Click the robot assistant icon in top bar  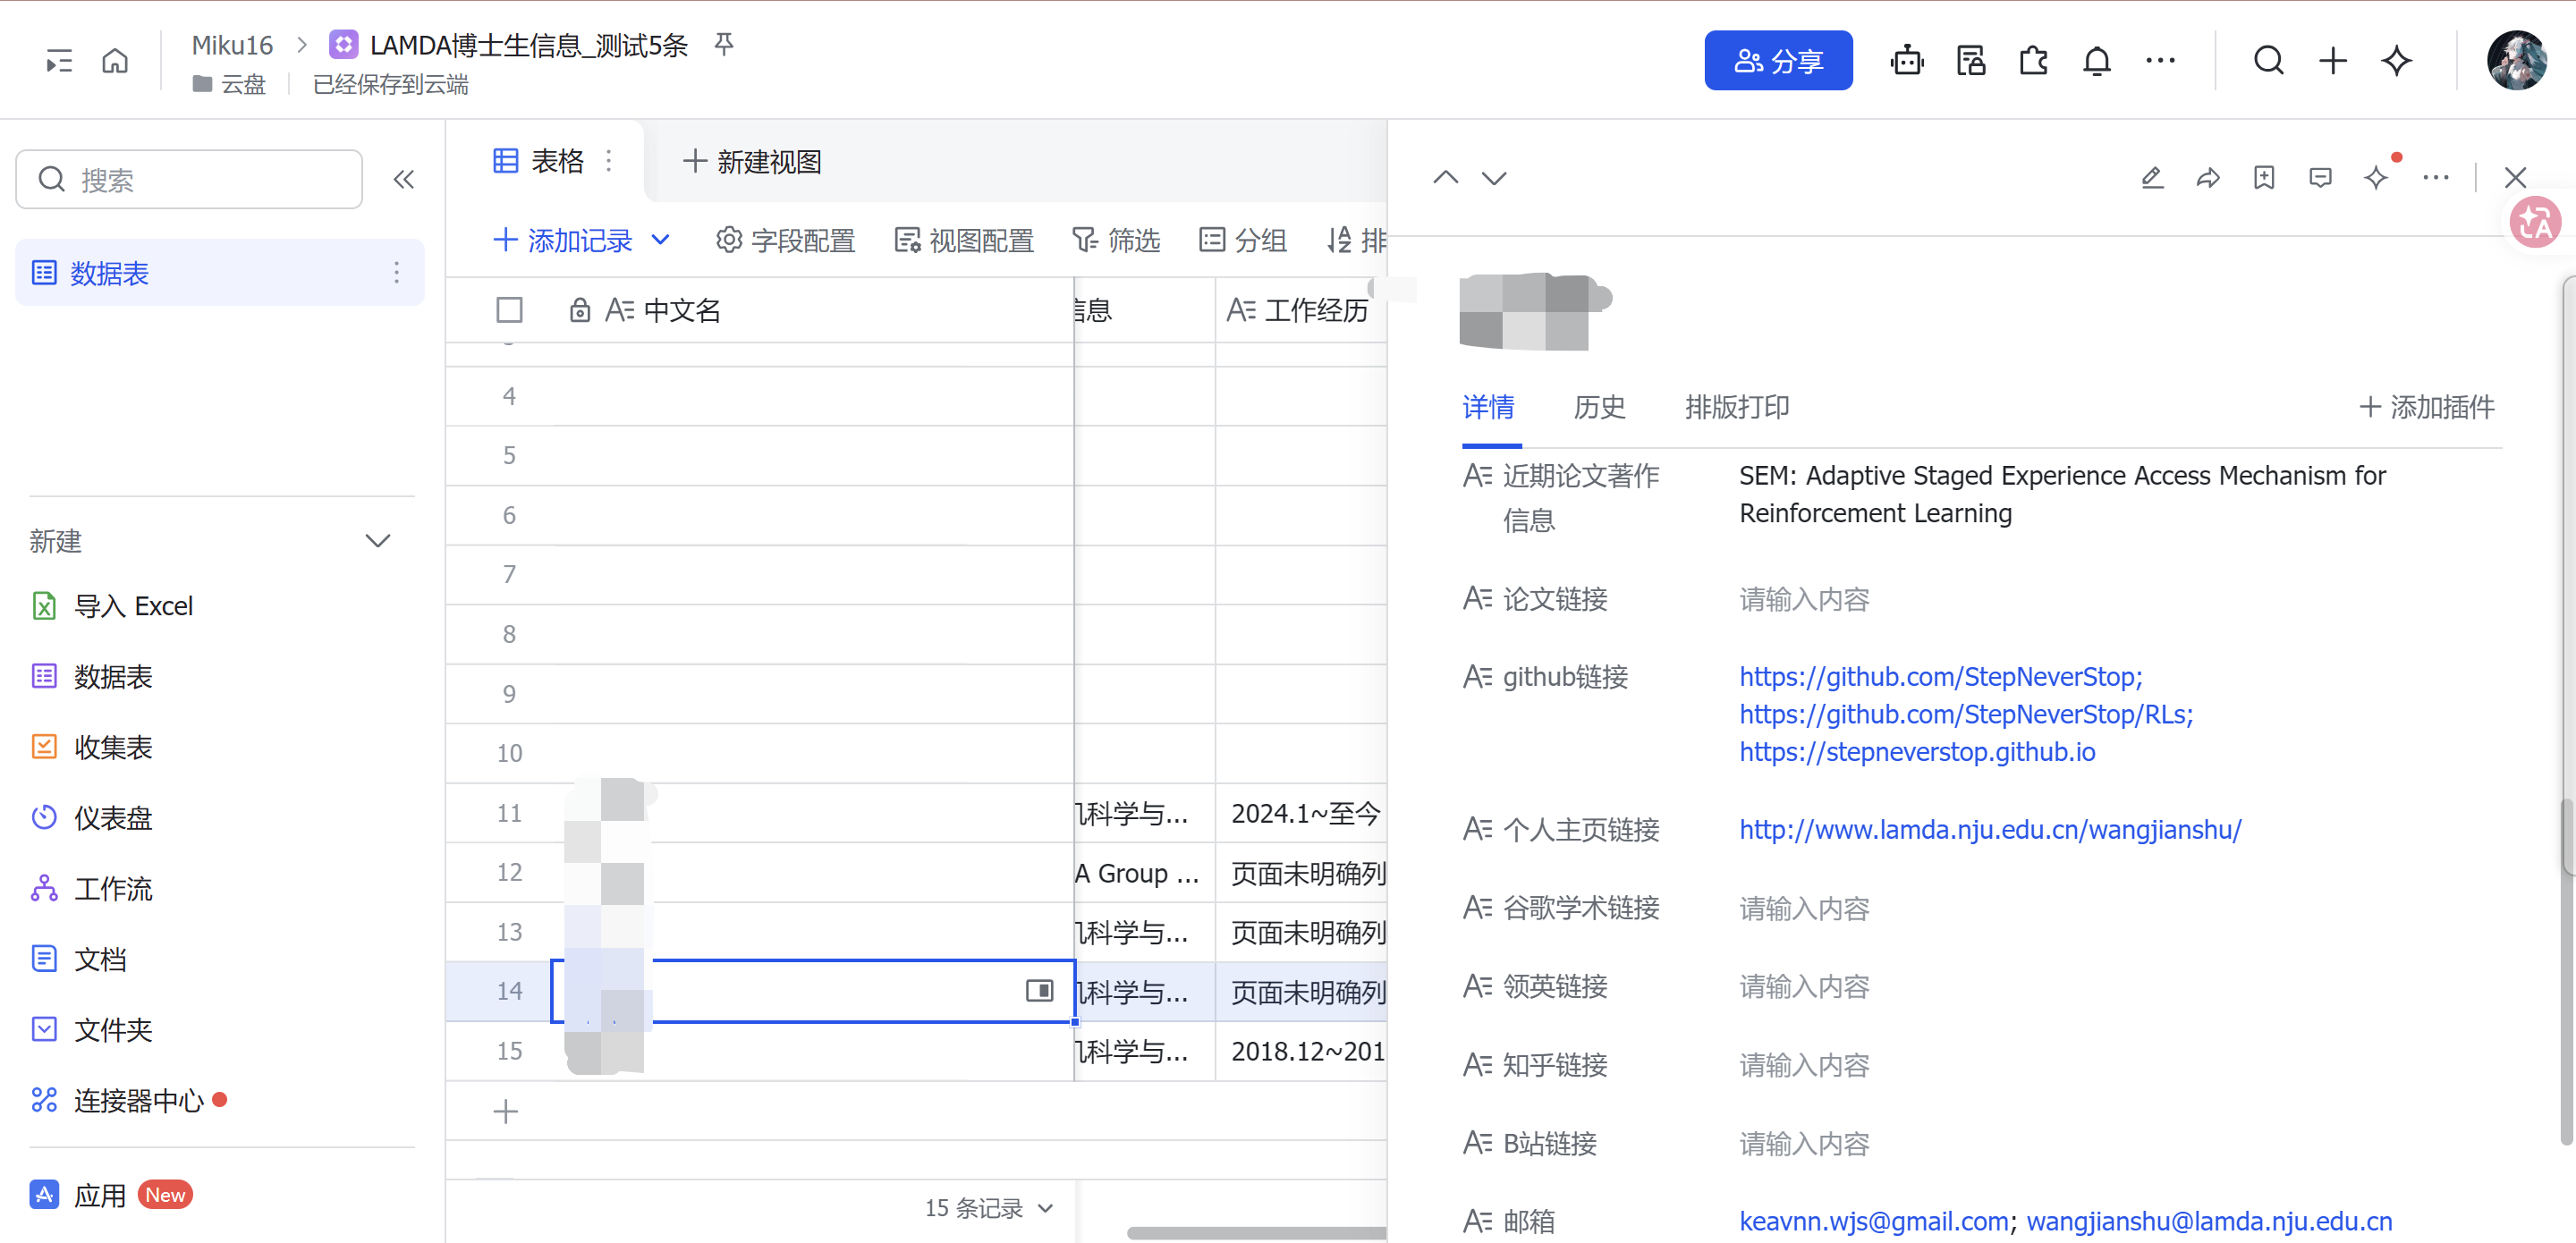(1906, 61)
